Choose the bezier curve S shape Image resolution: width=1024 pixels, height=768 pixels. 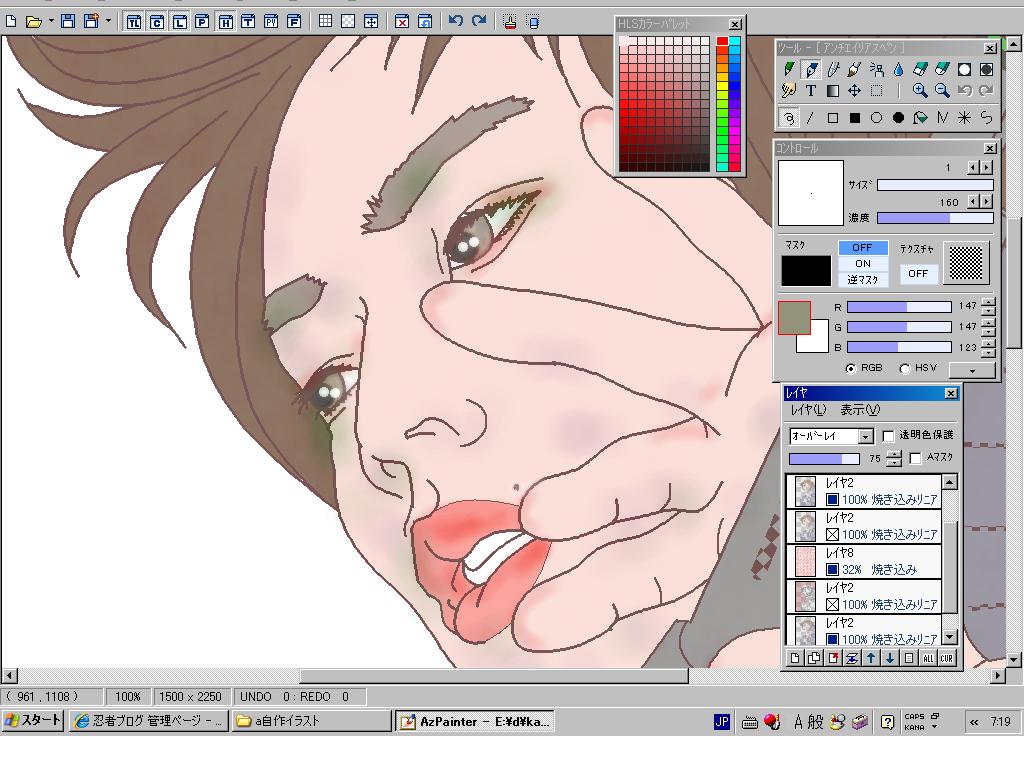tap(986, 118)
